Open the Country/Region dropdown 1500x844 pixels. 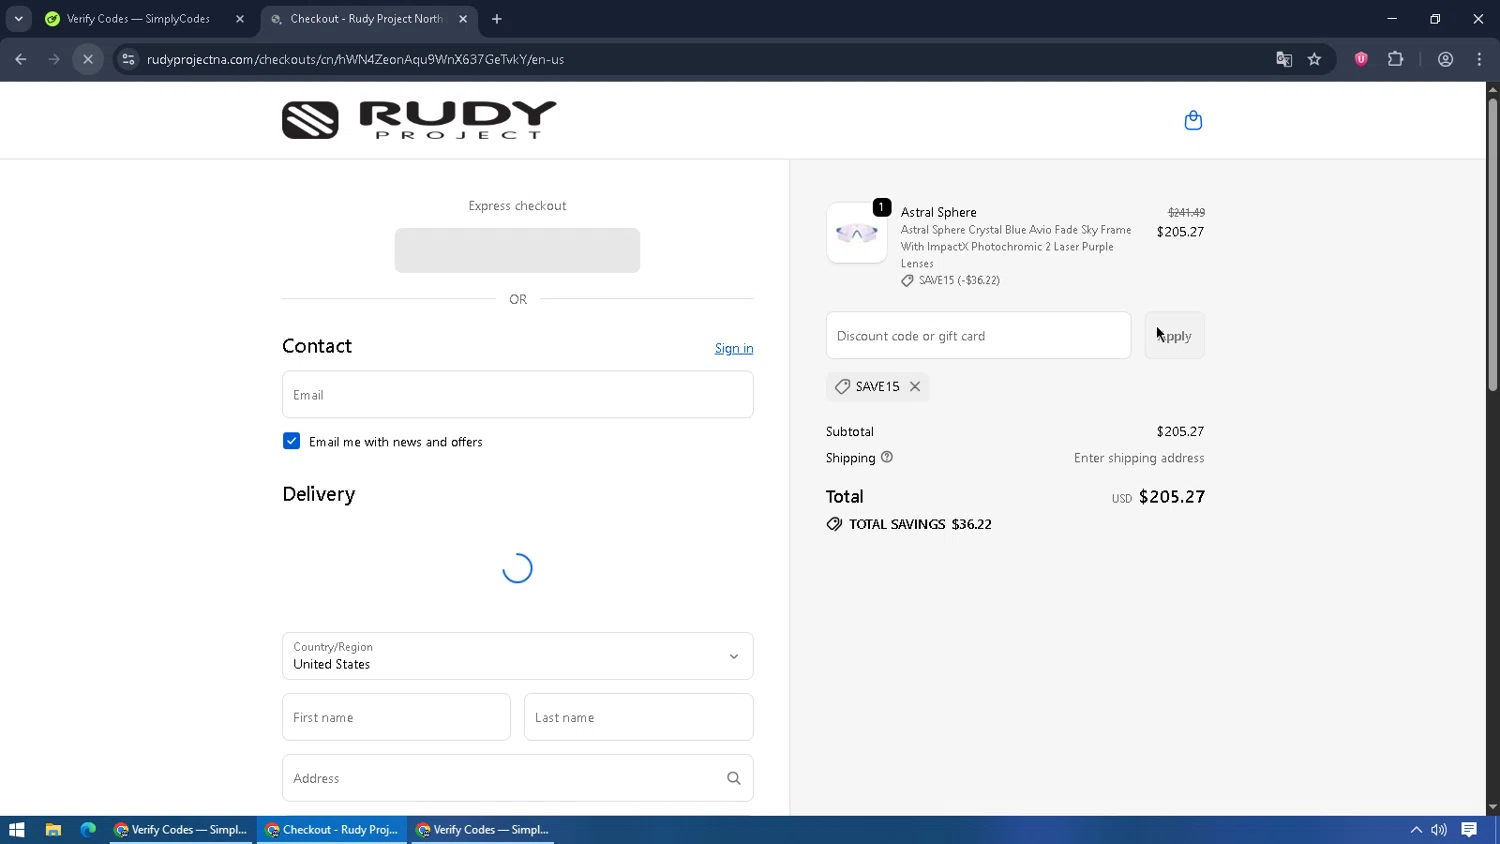pos(517,656)
